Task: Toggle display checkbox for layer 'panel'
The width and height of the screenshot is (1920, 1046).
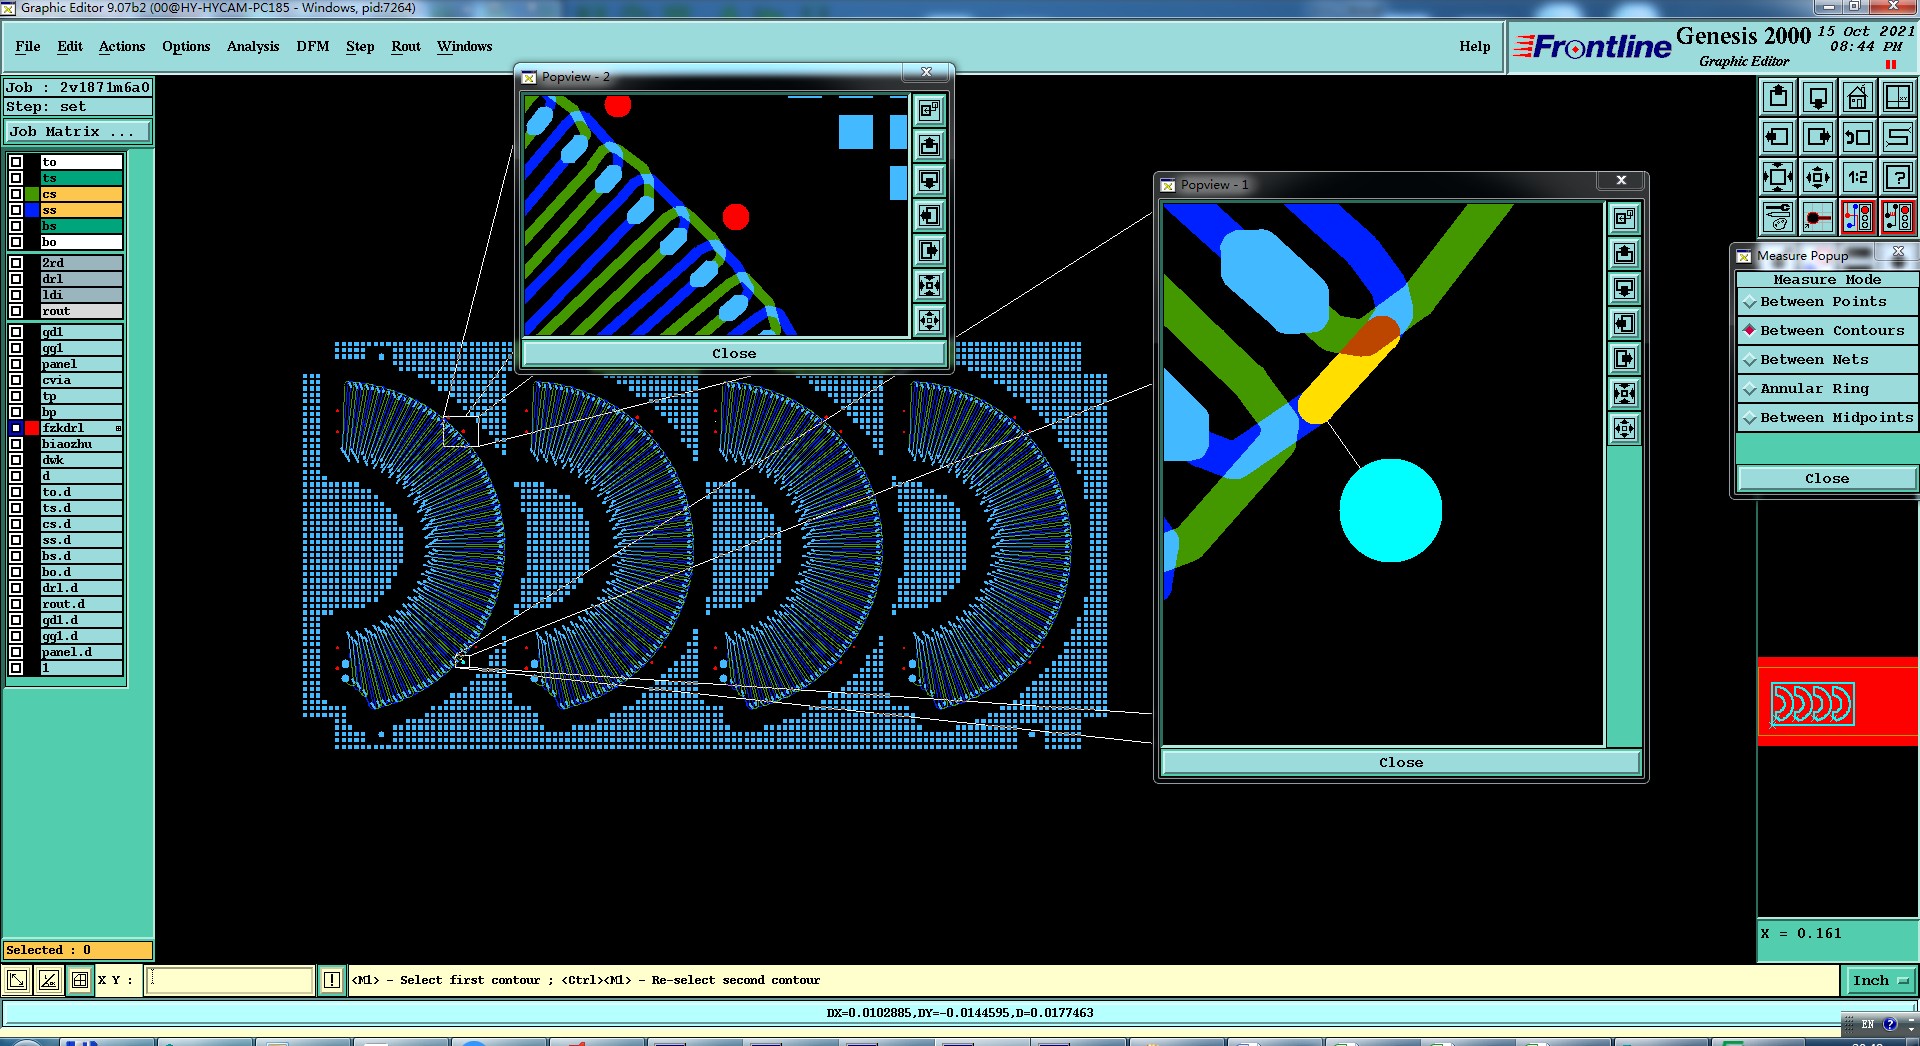Action: point(16,364)
